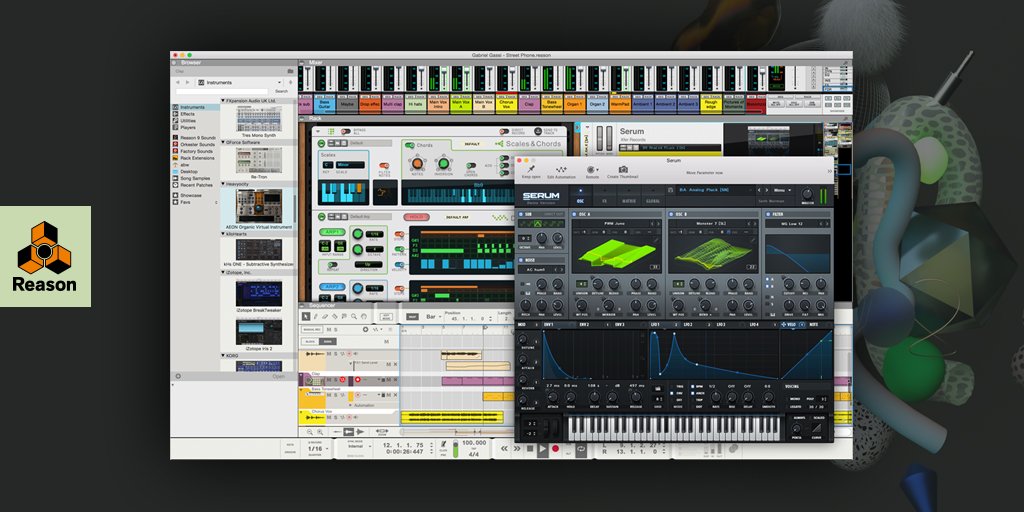This screenshot has width=1024, height=512.
Task: Select ENV 2 tab in Serum
Action: tap(584, 325)
